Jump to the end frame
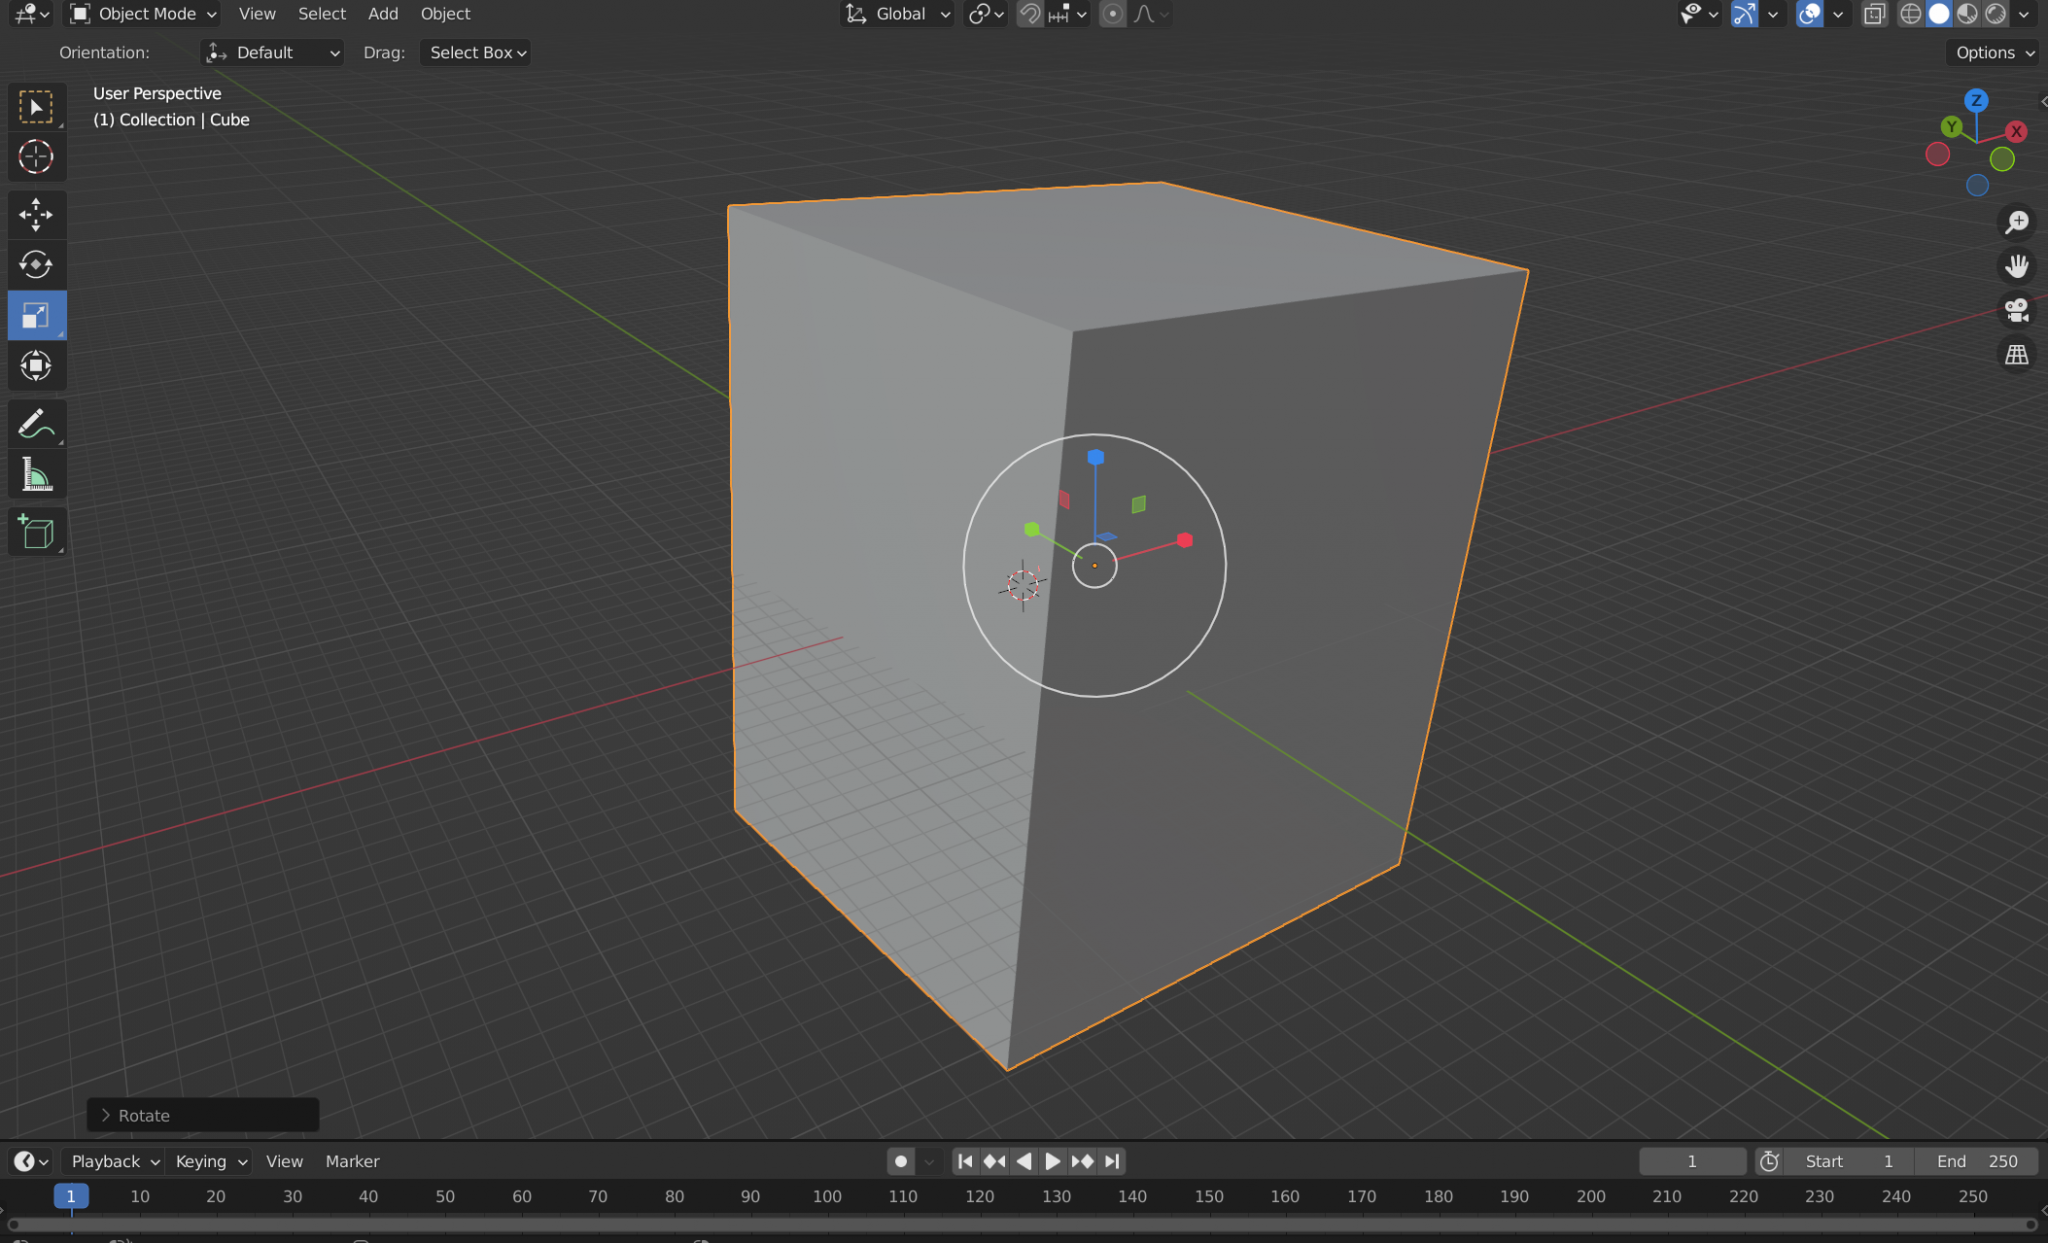 coord(1113,1161)
